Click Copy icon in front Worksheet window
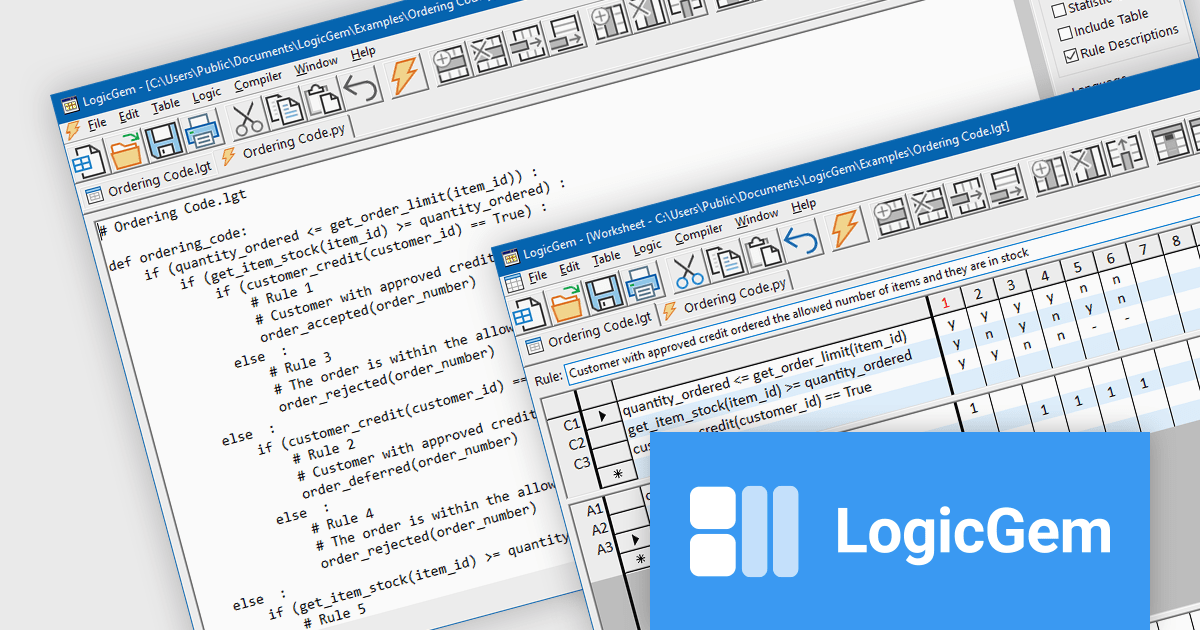The width and height of the screenshot is (1200, 630). [724, 260]
